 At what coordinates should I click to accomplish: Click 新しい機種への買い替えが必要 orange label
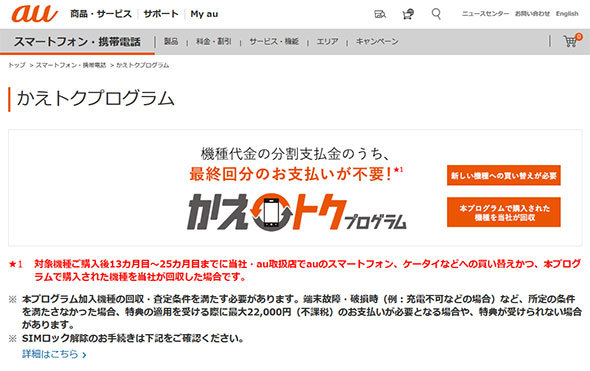point(504,175)
